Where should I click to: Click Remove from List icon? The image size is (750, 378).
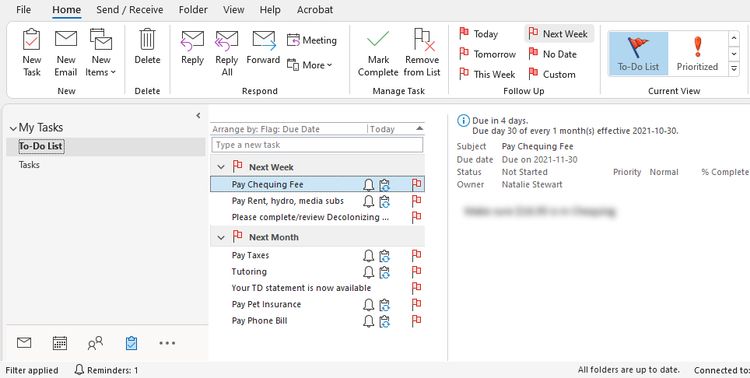pos(424,39)
